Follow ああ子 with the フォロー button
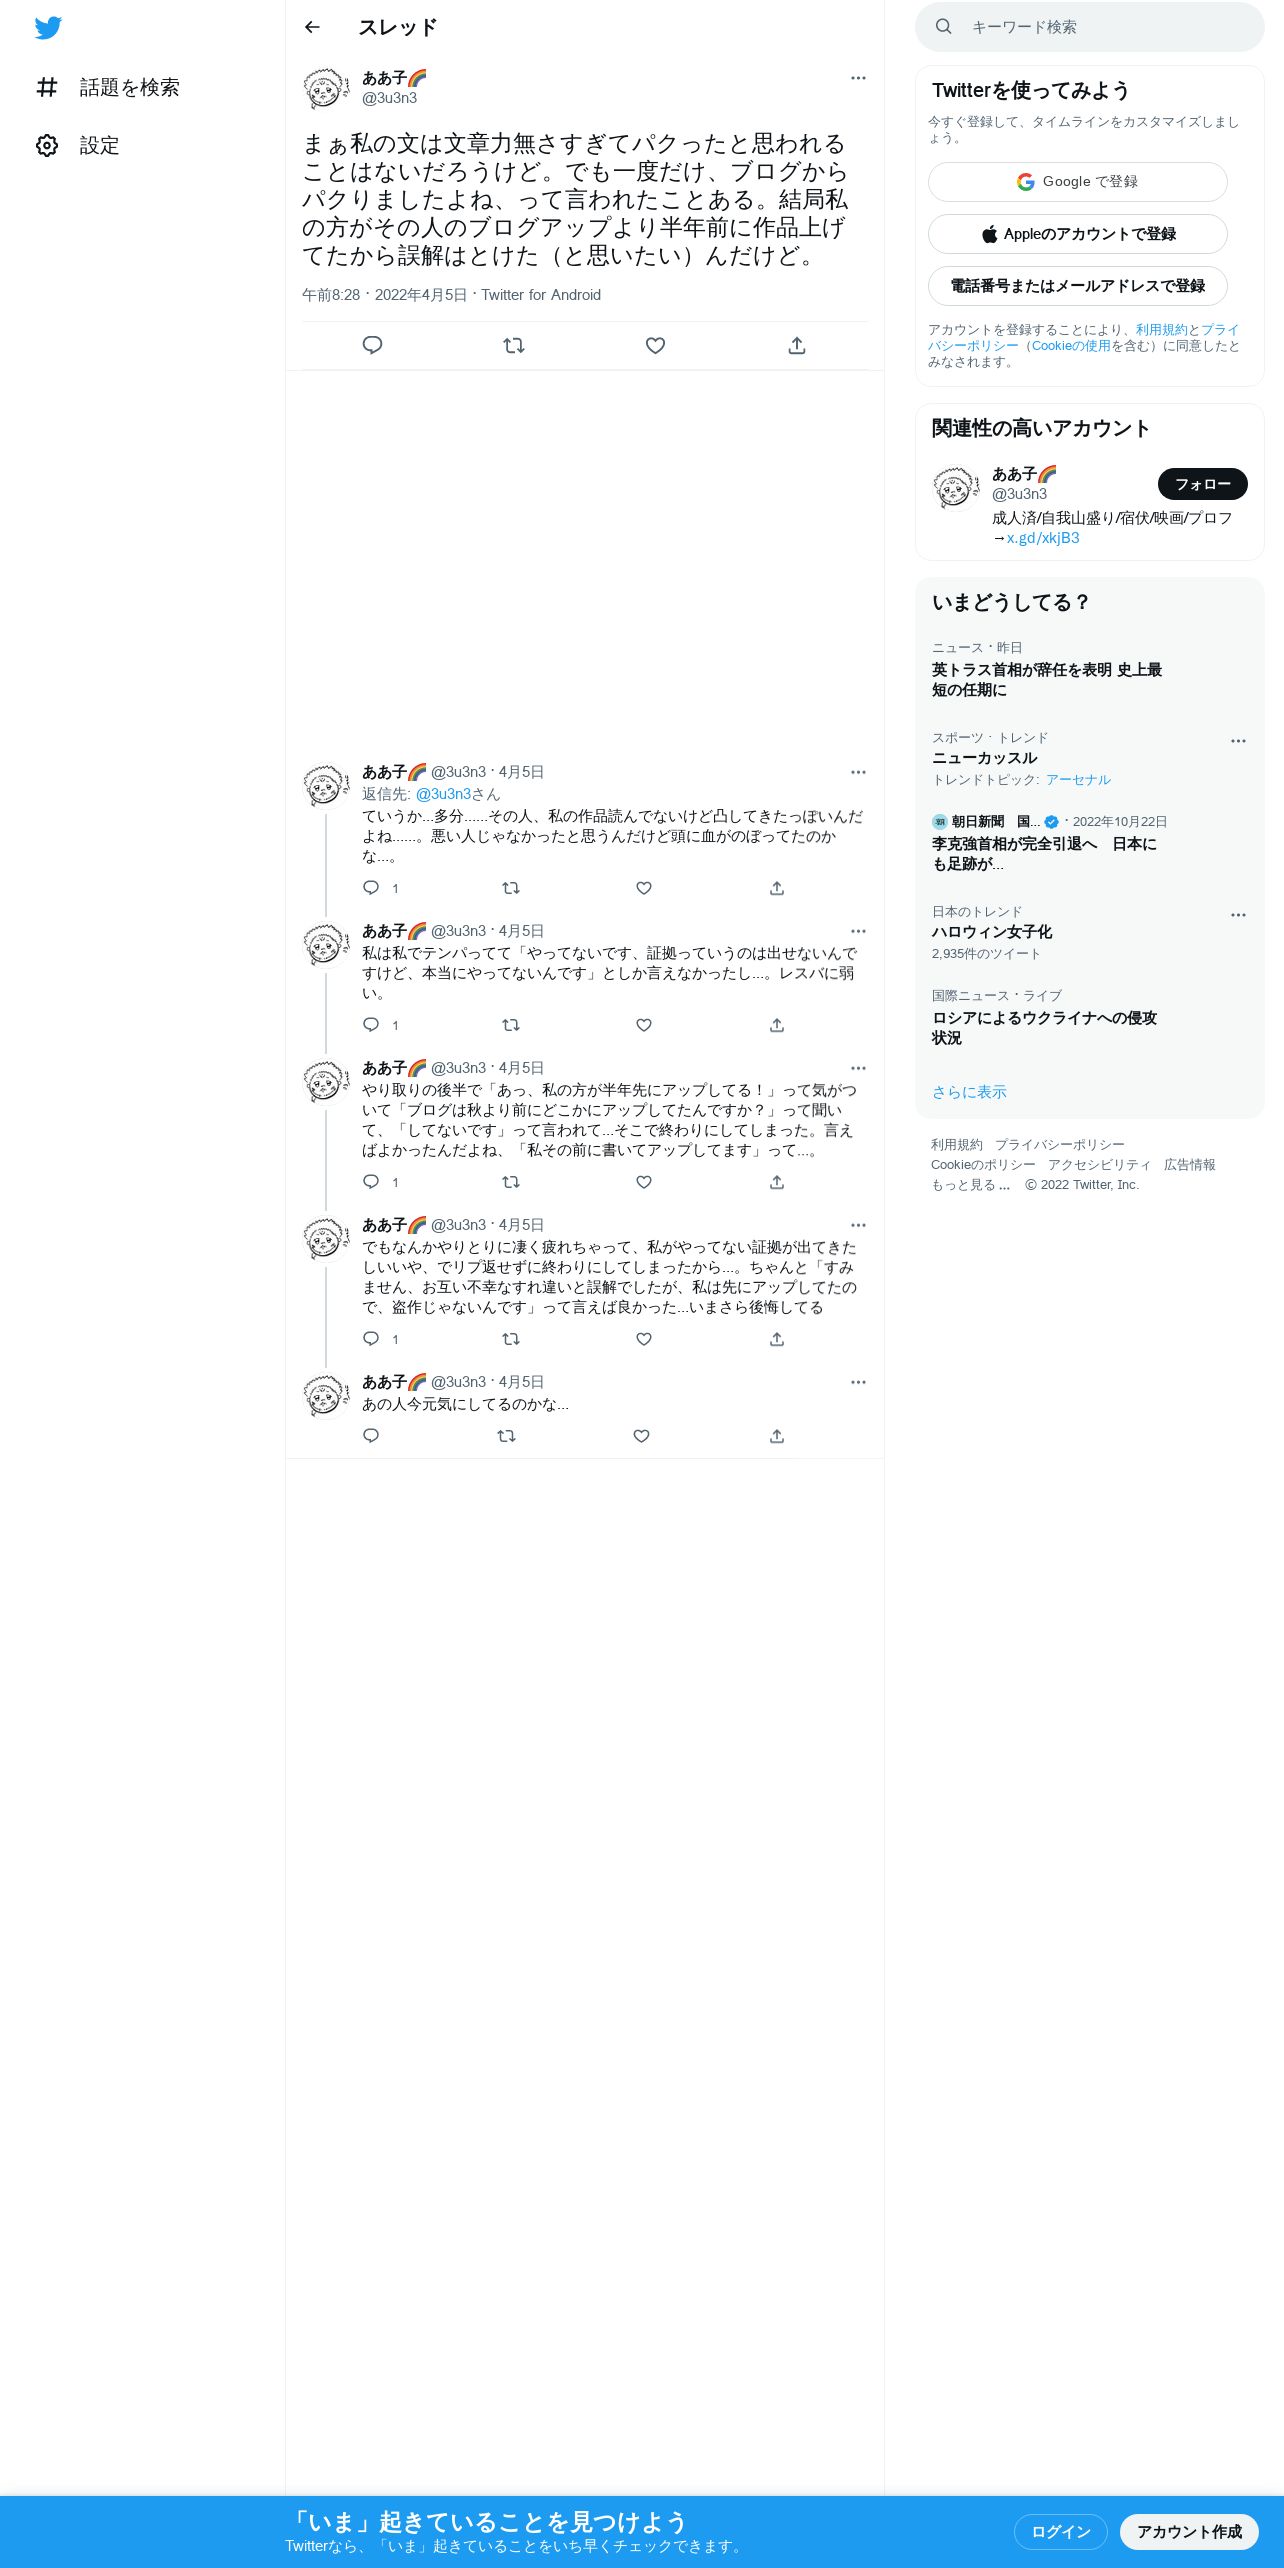 pyautogui.click(x=1203, y=484)
